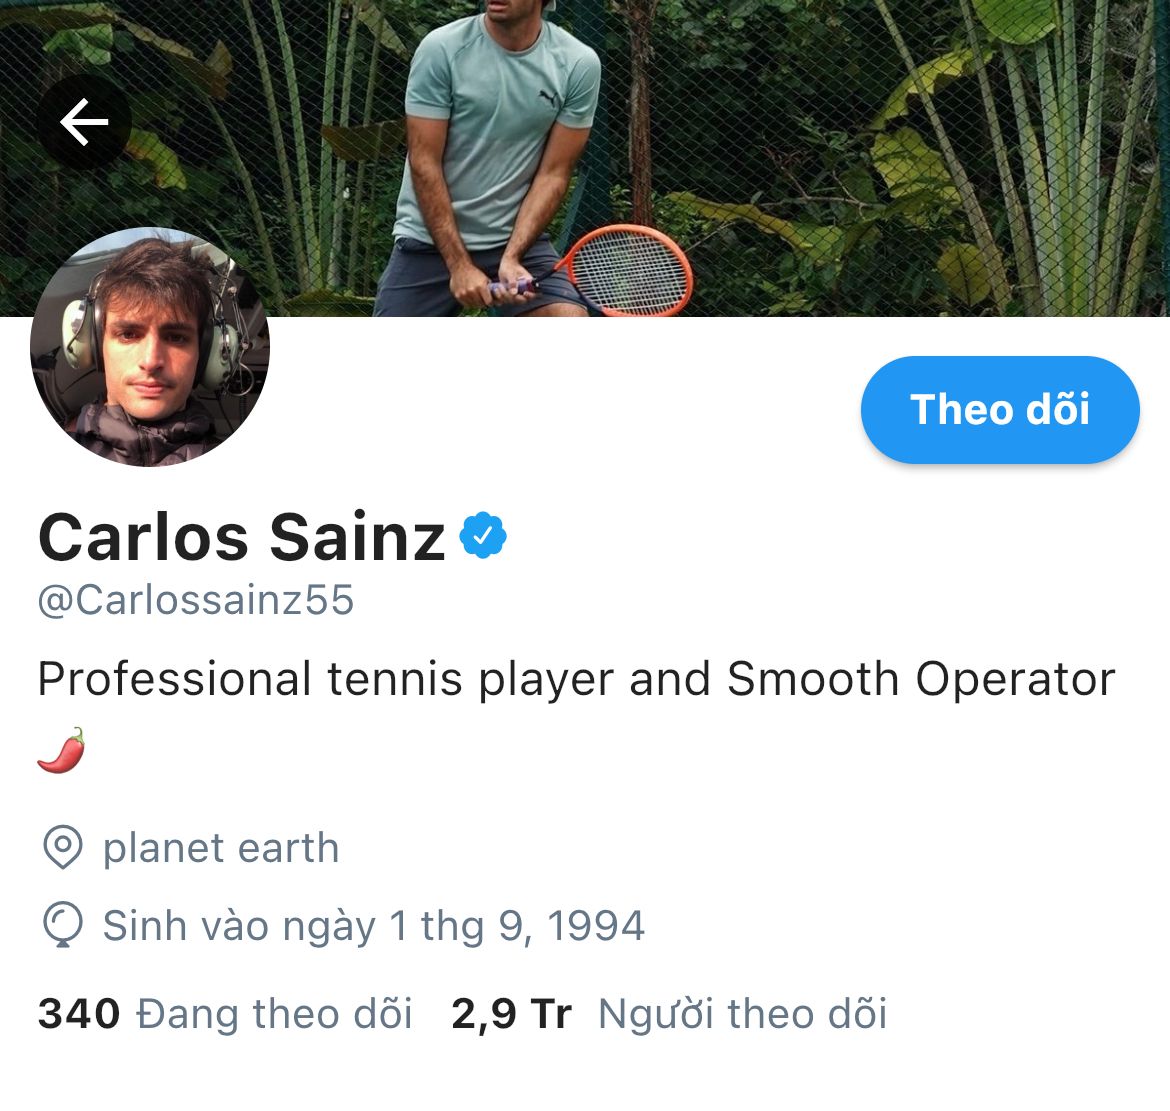Open the Đang theo dõi list
1170x1111 pixels.
(274, 1013)
